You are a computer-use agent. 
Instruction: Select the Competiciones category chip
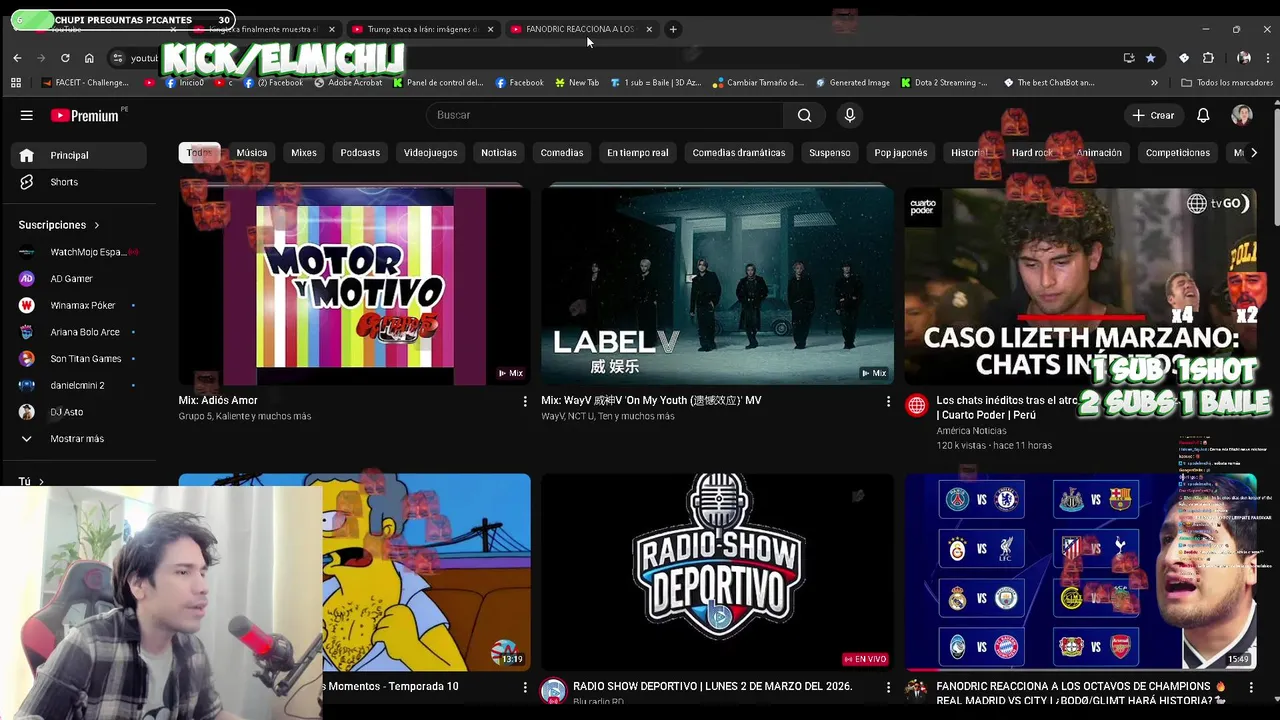pyautogui.click(x=1178, y=153)
